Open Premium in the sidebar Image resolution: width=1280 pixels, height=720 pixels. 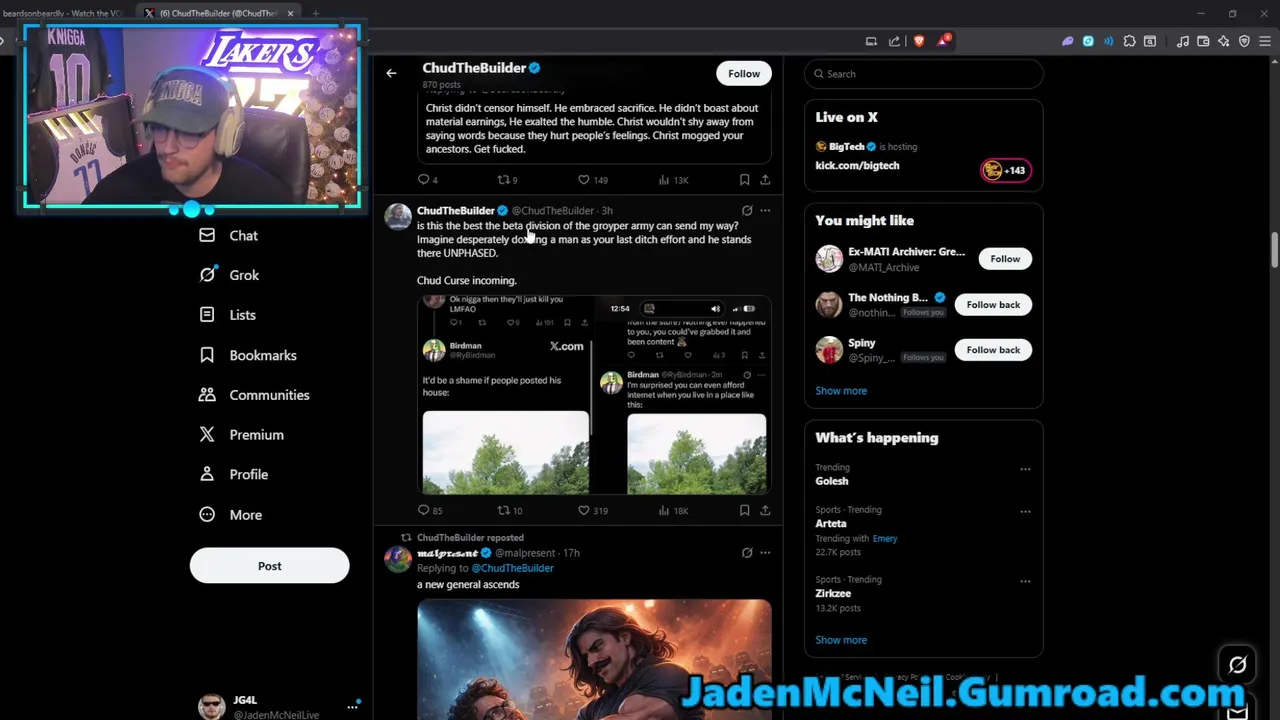[x=241, y=435]
